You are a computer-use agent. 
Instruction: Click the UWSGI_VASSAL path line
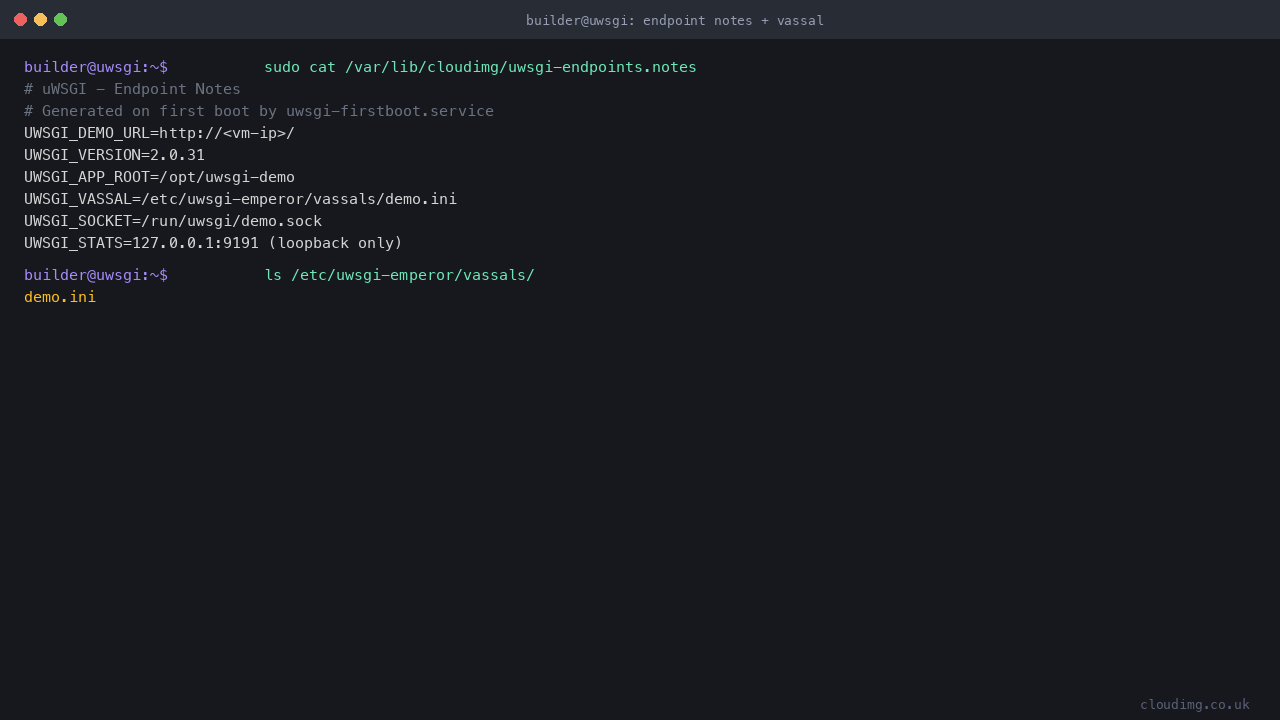[240, 199]
